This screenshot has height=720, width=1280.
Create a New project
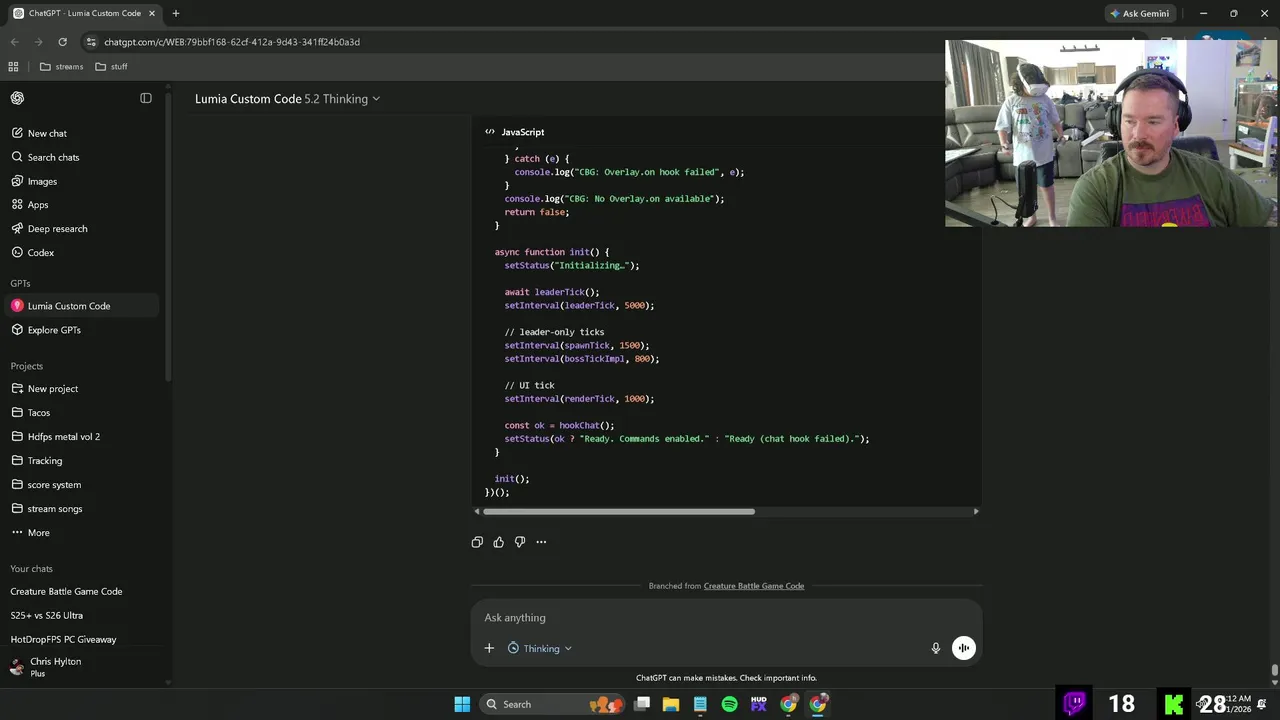81,389
